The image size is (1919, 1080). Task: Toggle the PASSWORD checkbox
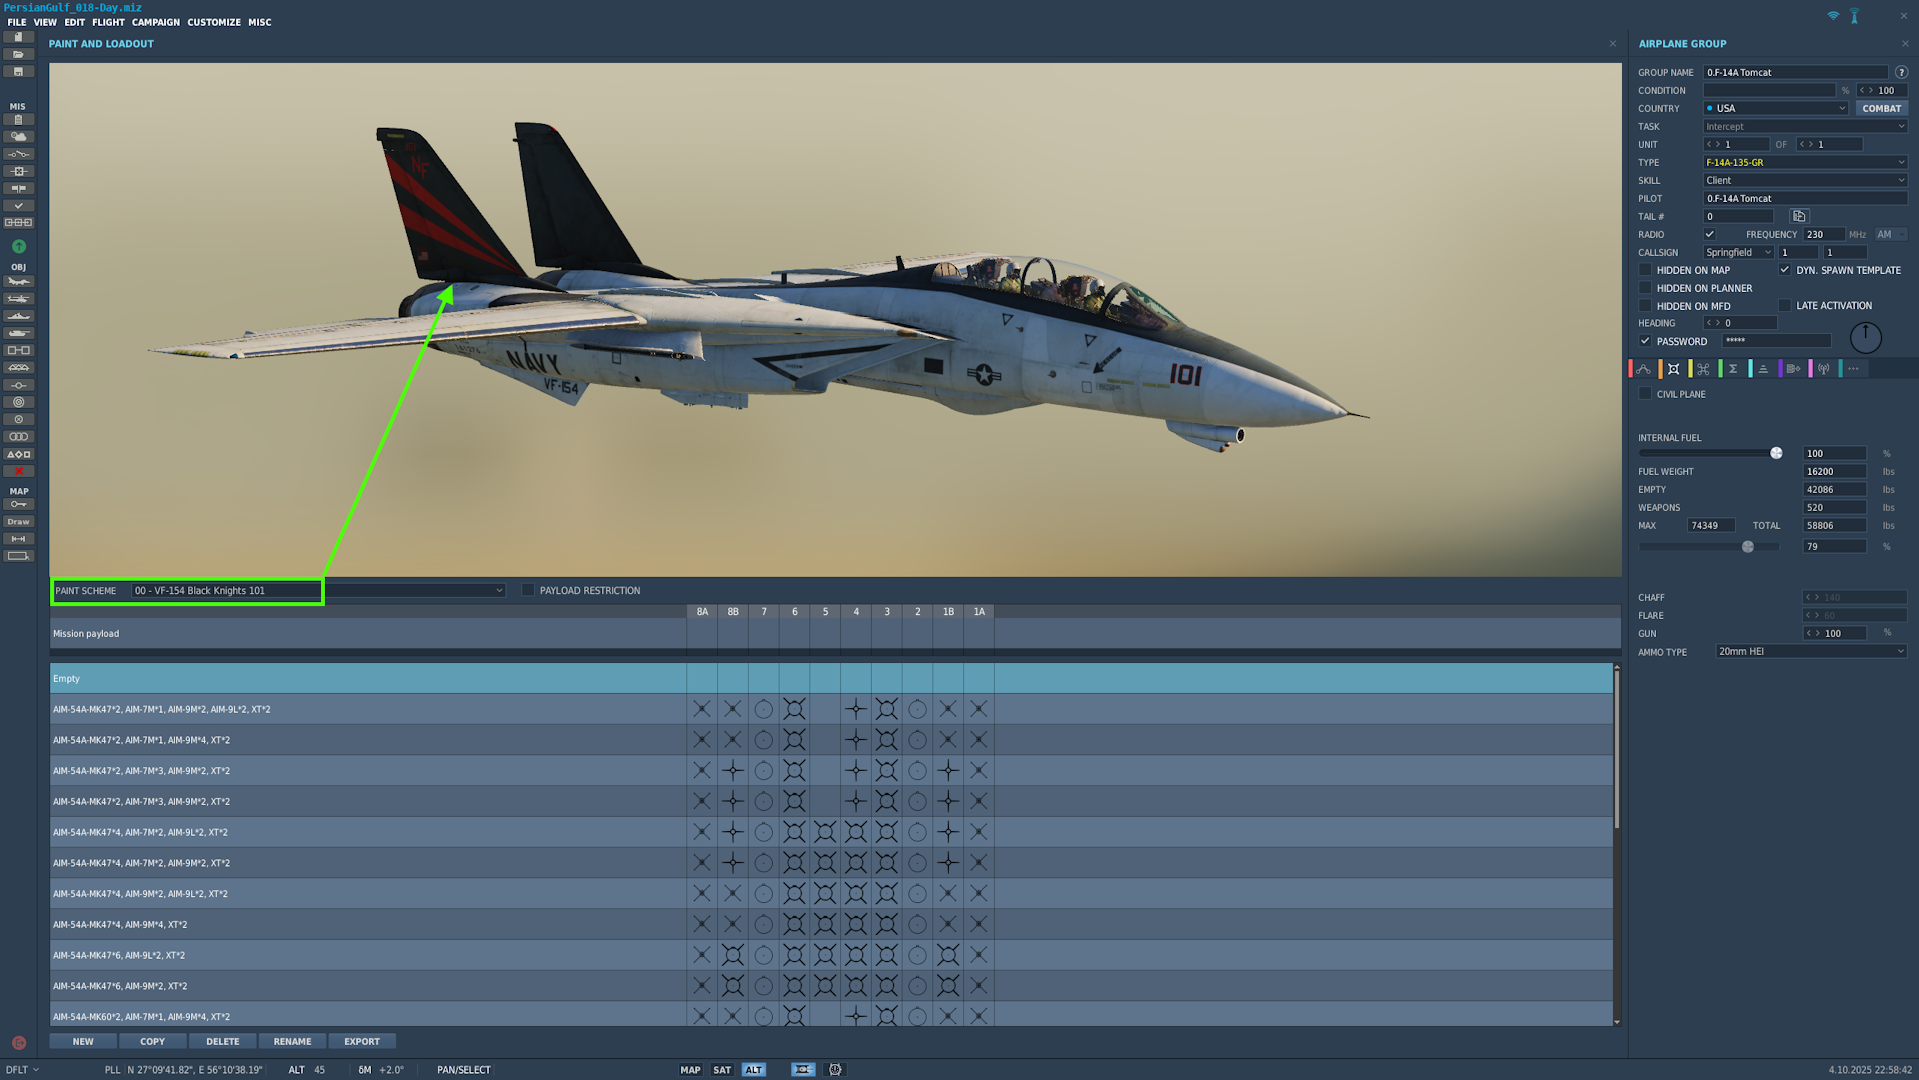(1645, 341)
